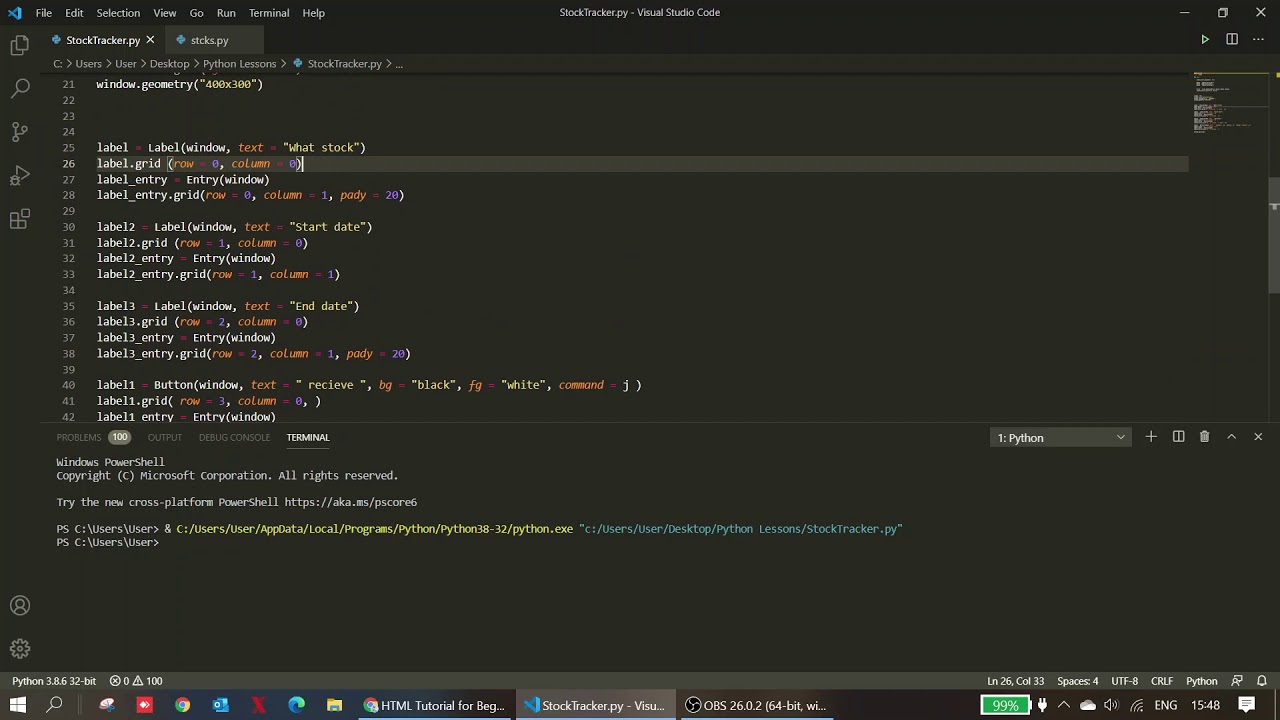Open editor More Actions ellipsis
Image resolution: width=1280 pixels, height=720 pixels.
[x=1258, y=40]
